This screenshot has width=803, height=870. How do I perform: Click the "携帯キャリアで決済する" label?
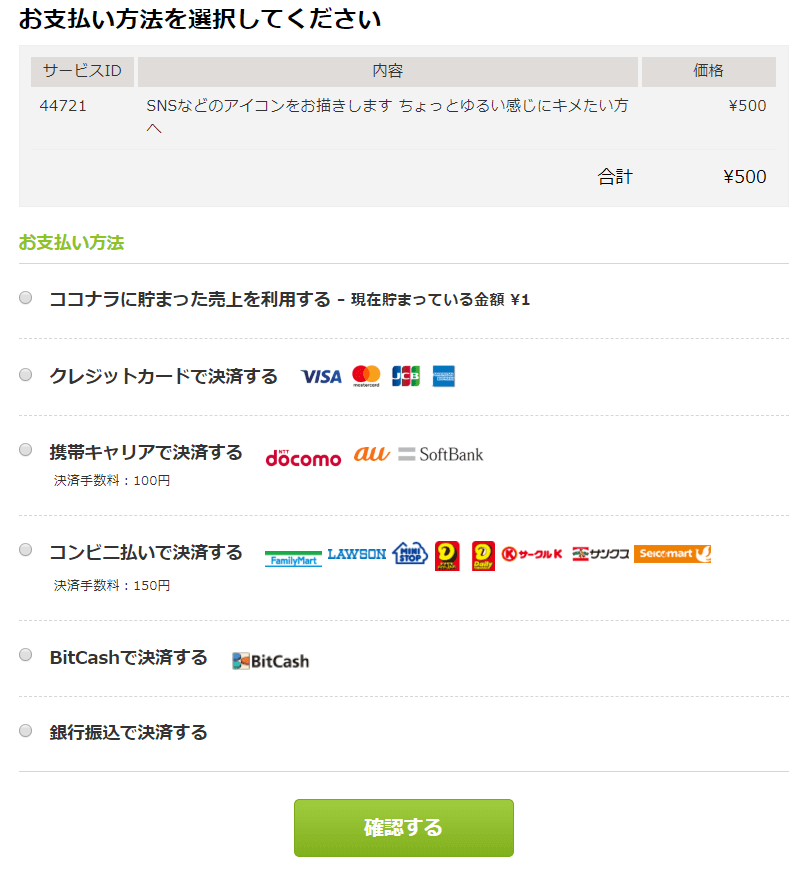click(146, 452)
